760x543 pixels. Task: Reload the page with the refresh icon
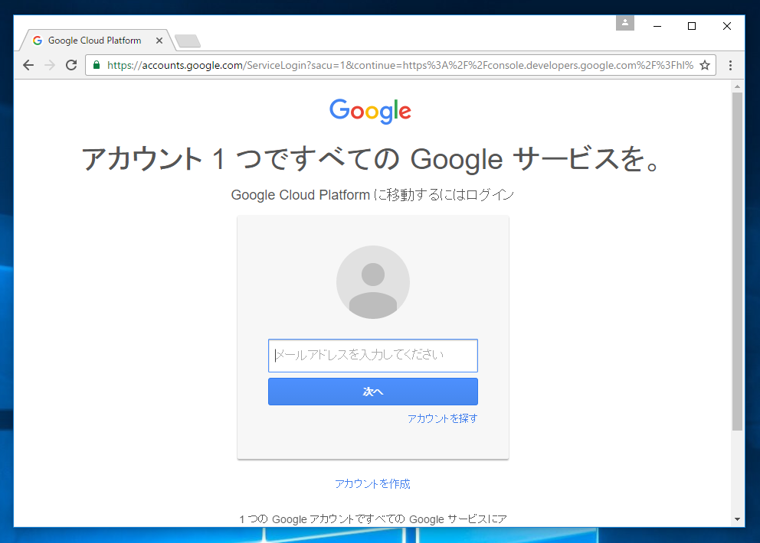click(x=71, y=65)
